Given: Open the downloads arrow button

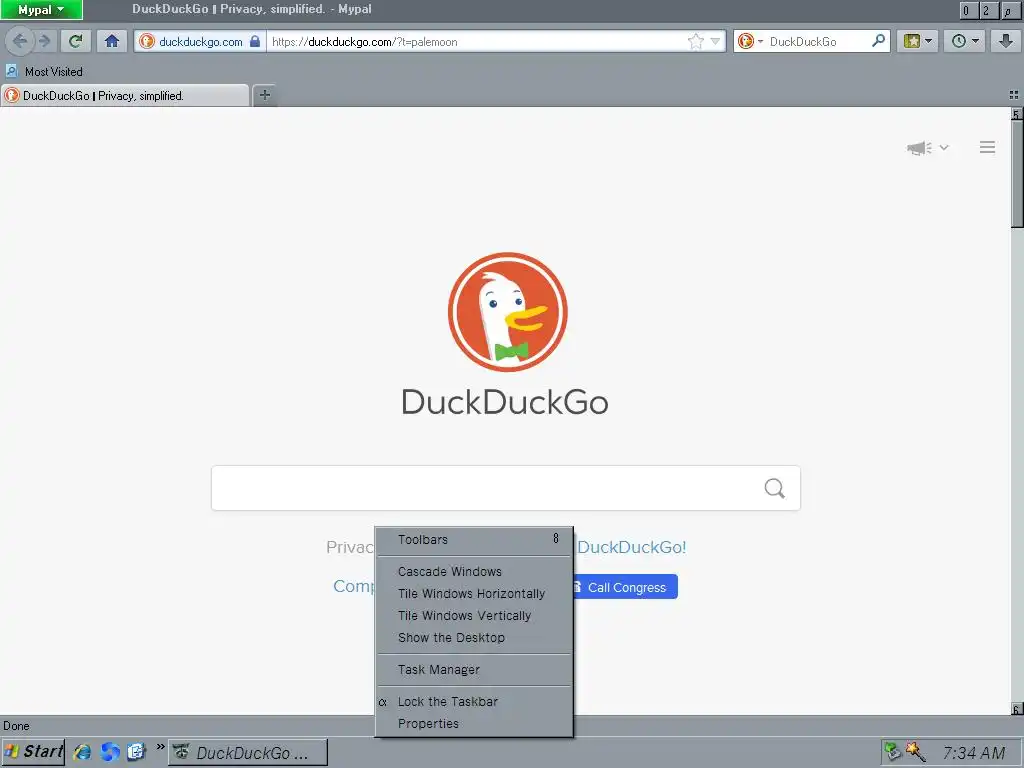Looking at the screenshot, I should pyautogui.click(x=1006, y=41).
